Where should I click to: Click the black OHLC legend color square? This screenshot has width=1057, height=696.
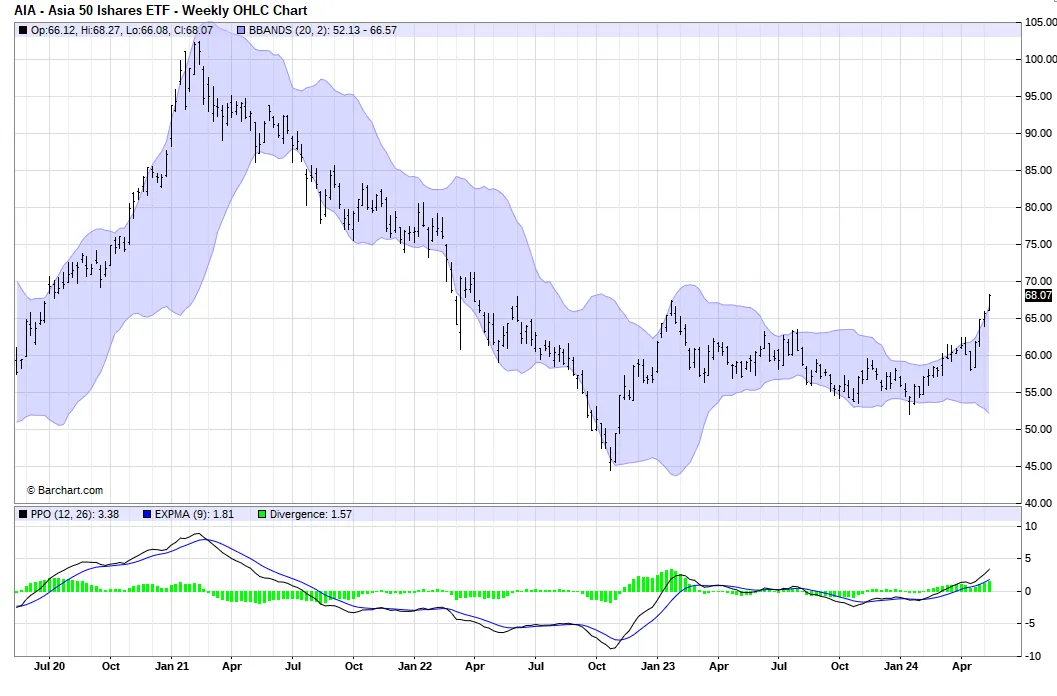click(23, 30)
